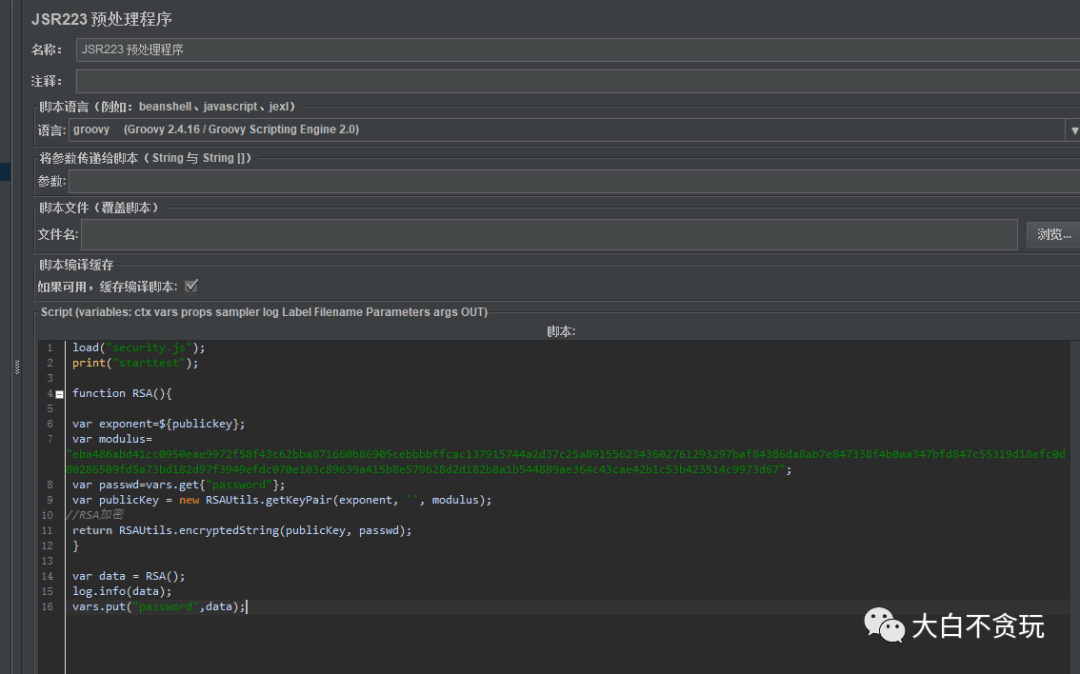The height and width of the screenshot is (674, 1080).
Task: Click the return RSAUtils.encryptedString line
Action: 242,531
